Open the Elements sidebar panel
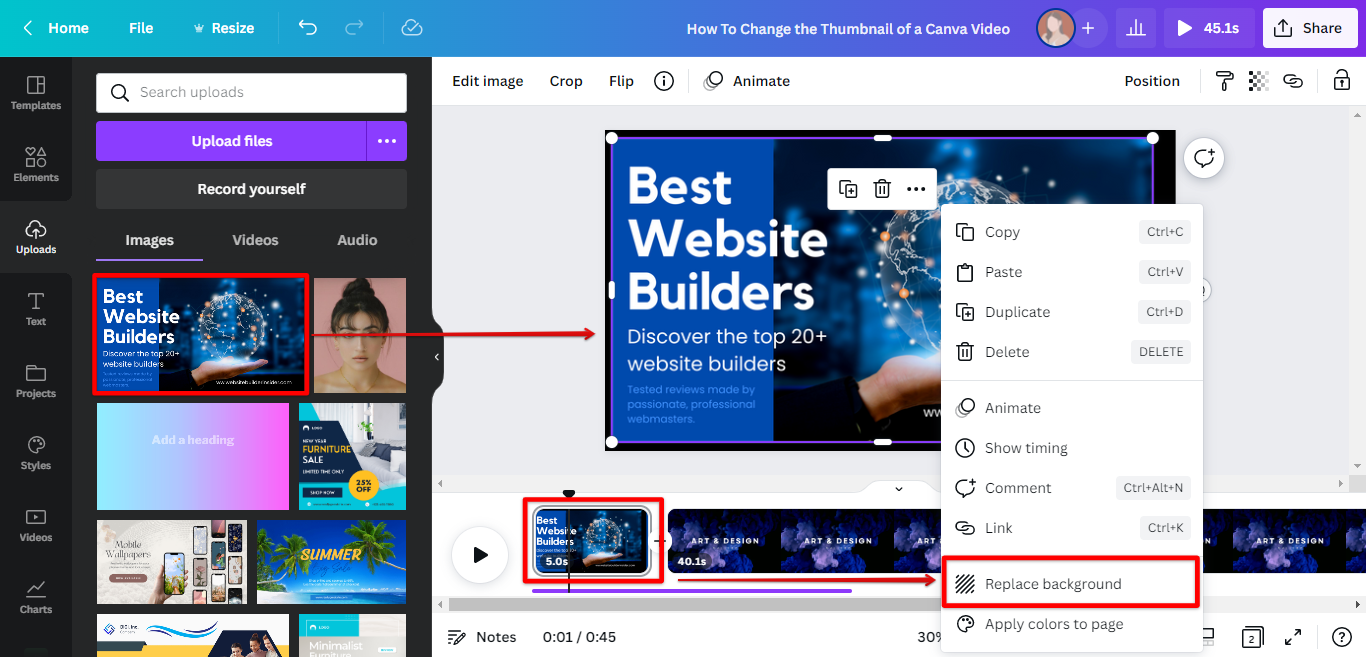Screen dimensions: 1366x657 click(36, 164)
